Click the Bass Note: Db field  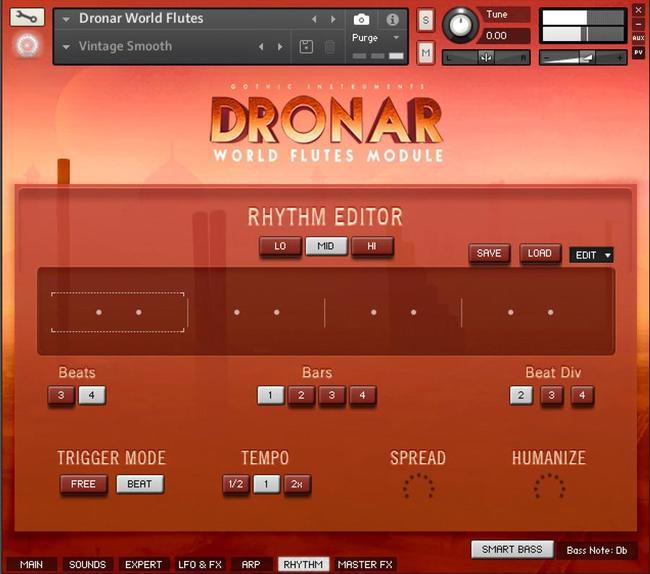pyautogui.click(x=597, y=550)
